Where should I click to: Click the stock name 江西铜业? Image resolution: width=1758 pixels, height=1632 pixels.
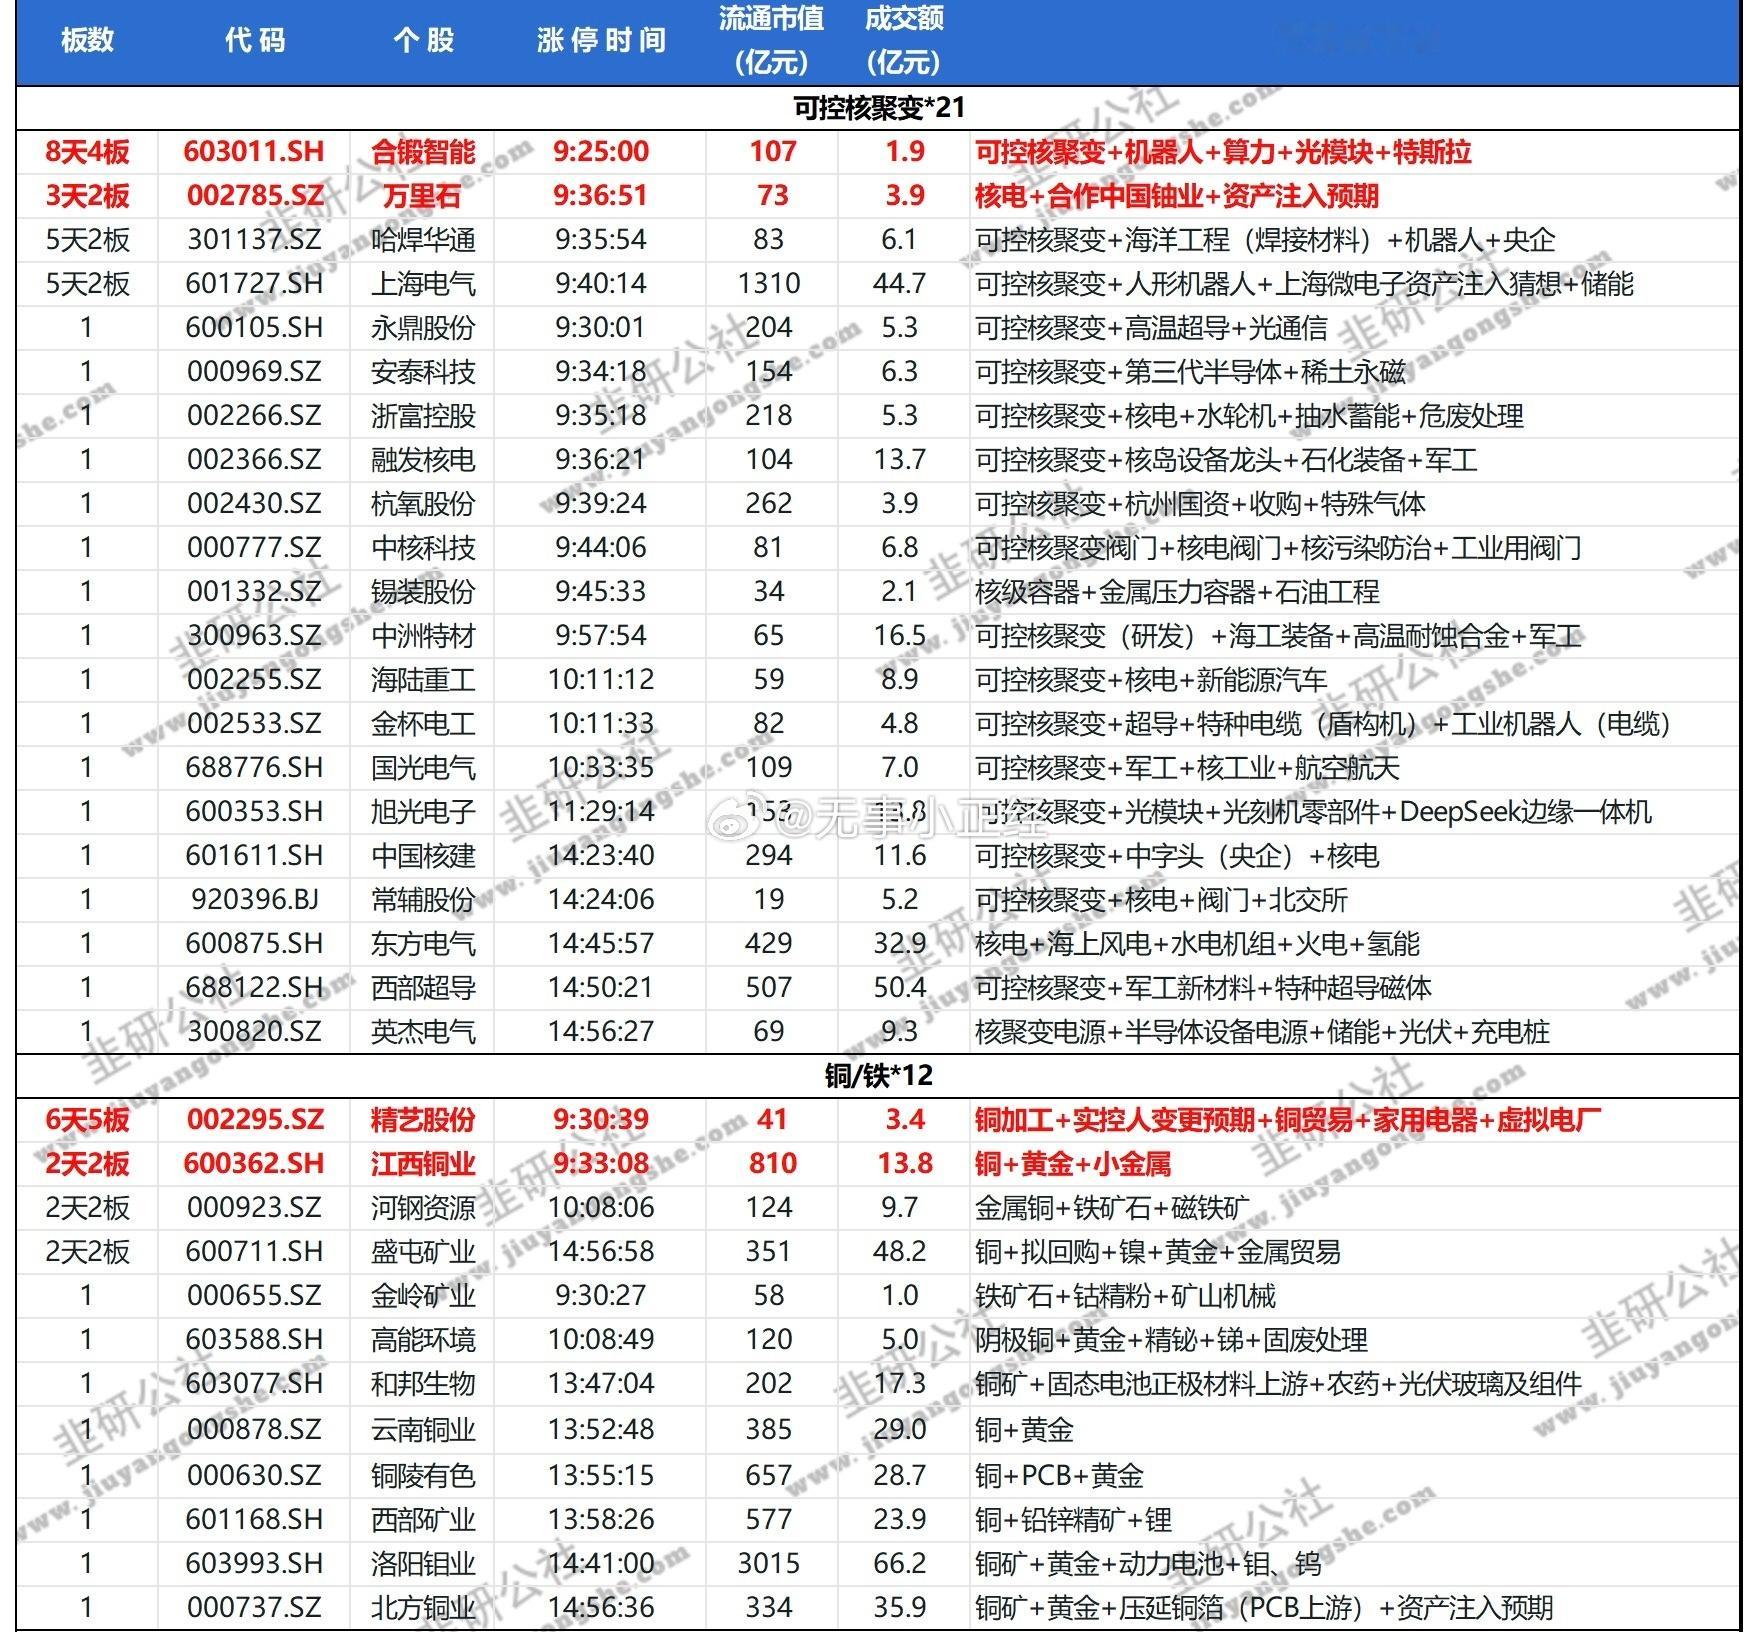pos(423,1163)
